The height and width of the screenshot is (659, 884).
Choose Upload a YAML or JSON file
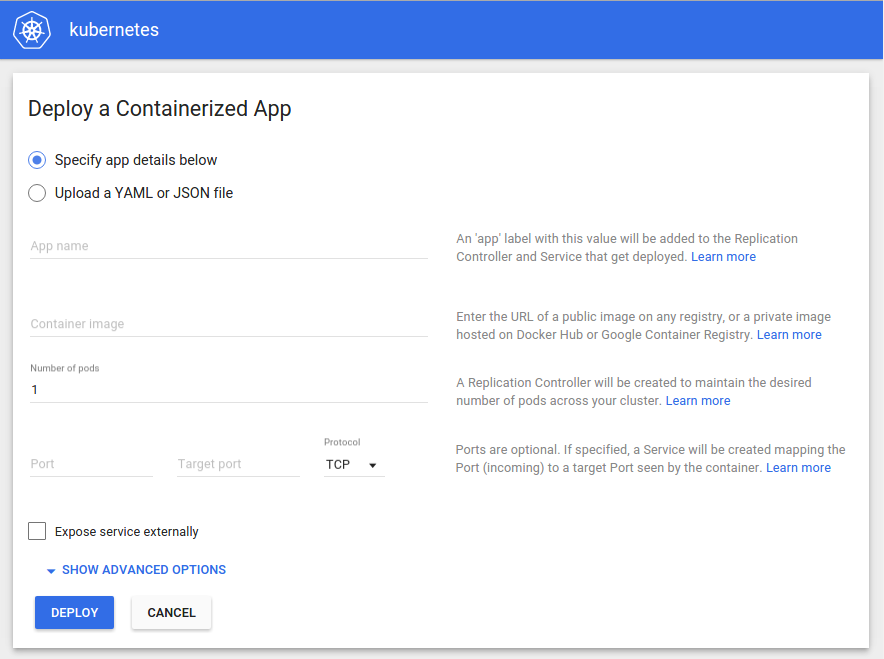coord(37,193)
